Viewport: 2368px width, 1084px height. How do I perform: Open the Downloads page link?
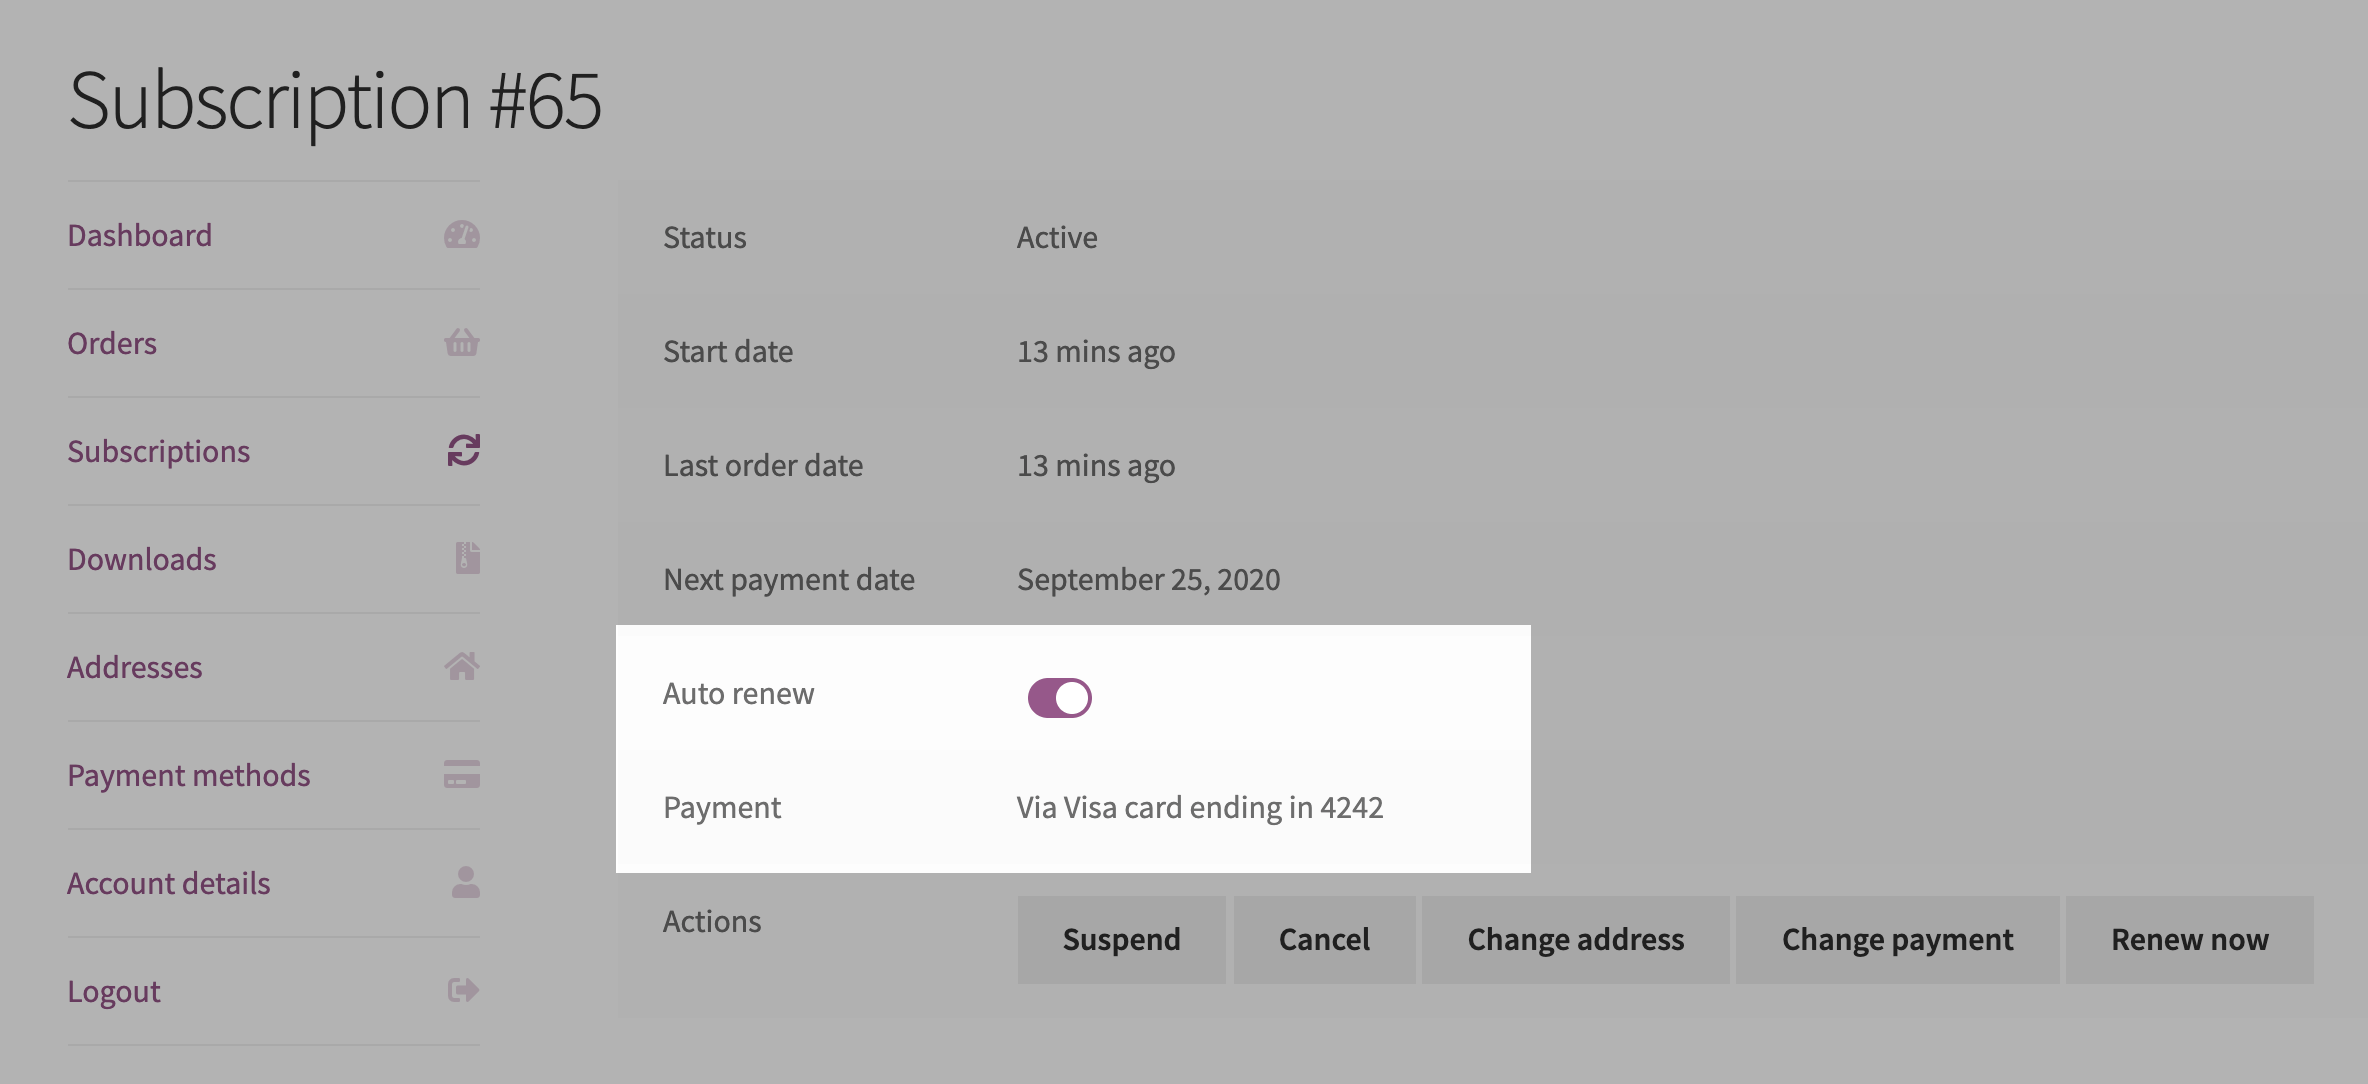[x=141, y=558]
